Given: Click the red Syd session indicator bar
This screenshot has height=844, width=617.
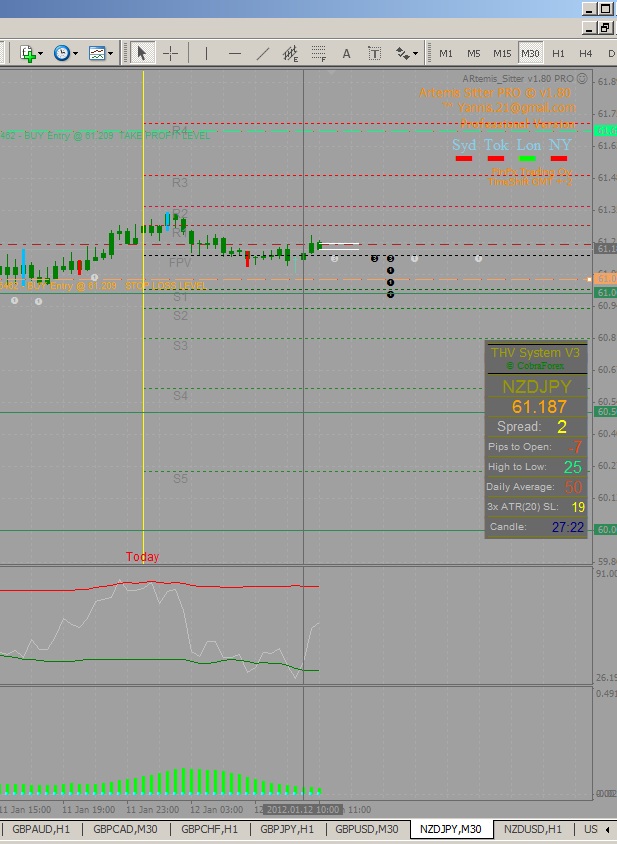Looking at the screenshot, I should click(464, 158).
